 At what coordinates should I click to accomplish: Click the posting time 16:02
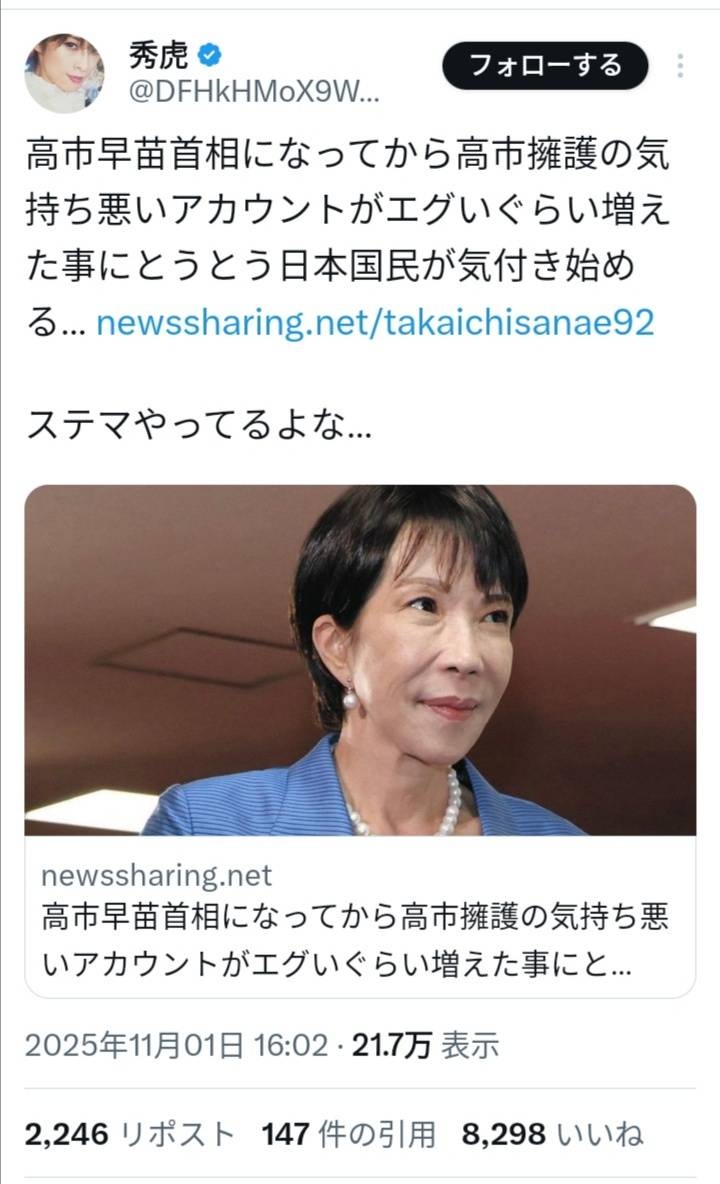click(291, 1046)
